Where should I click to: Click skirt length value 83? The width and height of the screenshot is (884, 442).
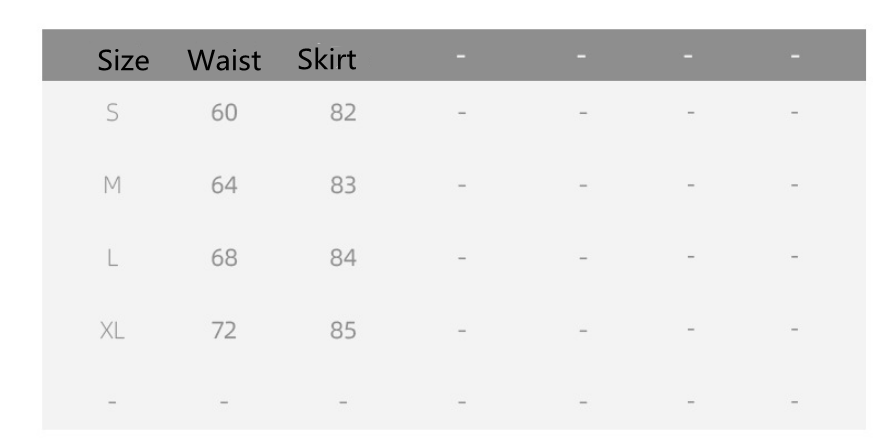tap(343, 185)
